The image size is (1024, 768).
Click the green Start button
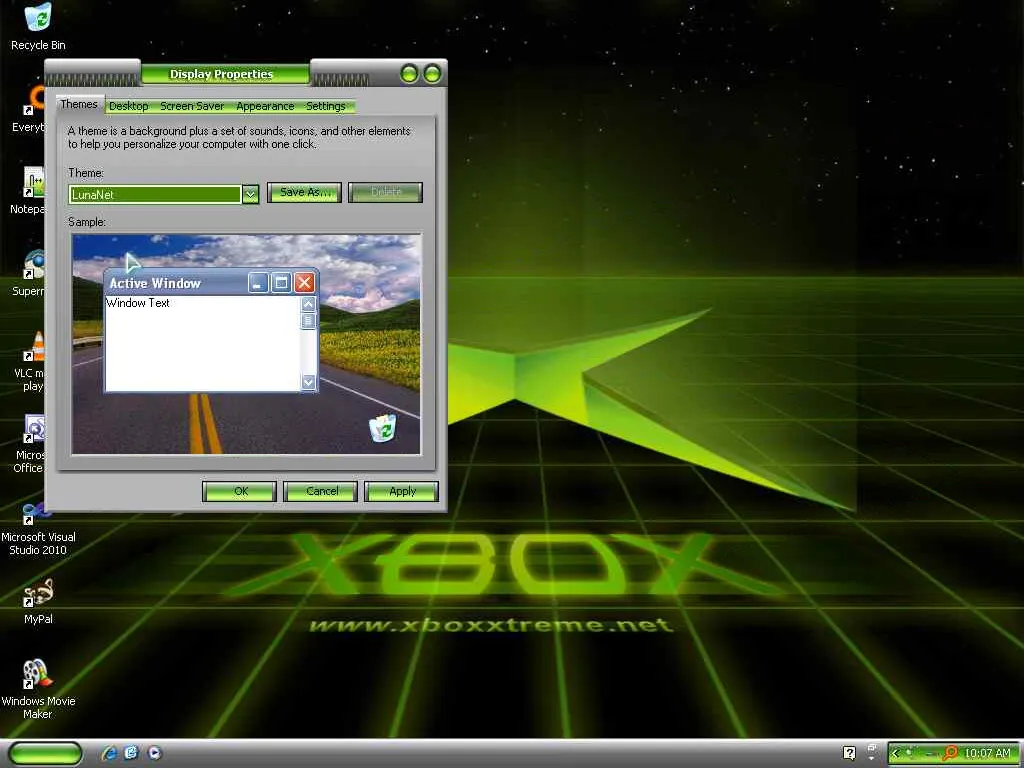point(45,753)
